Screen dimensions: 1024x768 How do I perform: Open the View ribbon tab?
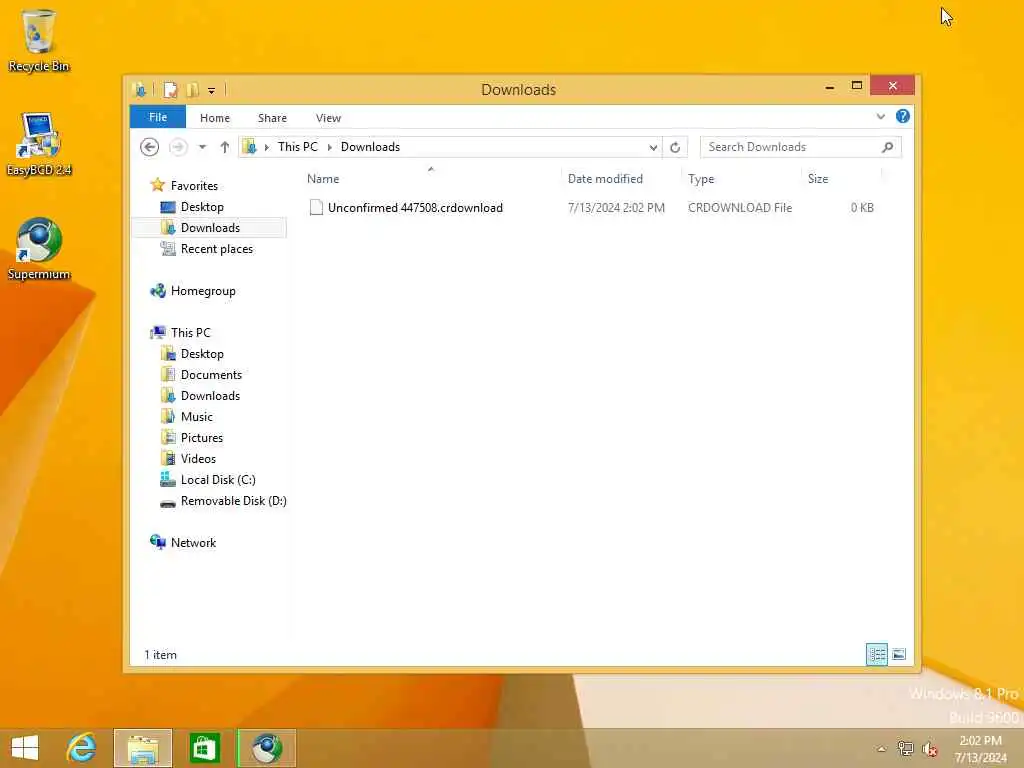point(328,118)
